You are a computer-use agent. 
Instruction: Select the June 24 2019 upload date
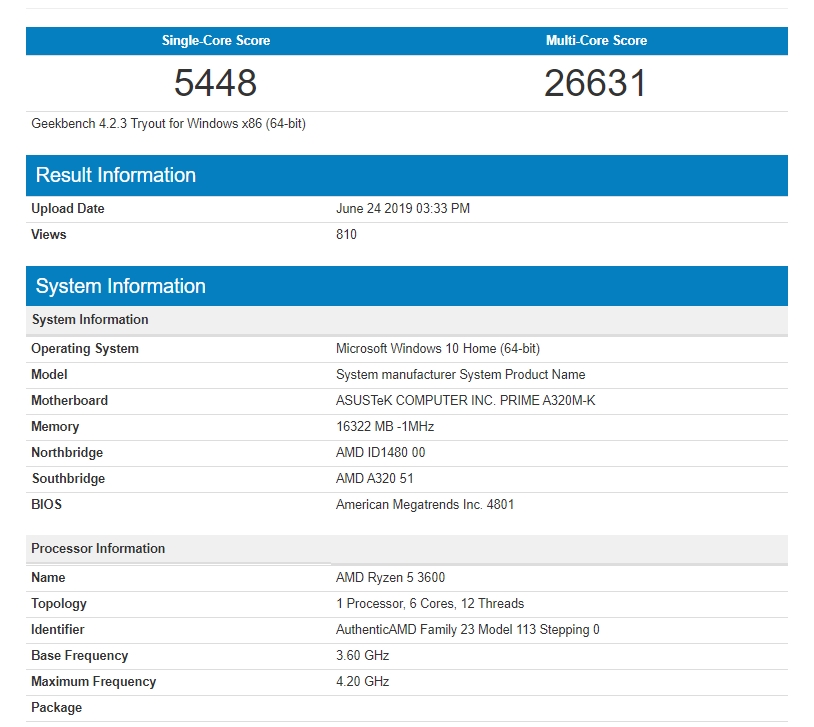[x=403, y=209]
